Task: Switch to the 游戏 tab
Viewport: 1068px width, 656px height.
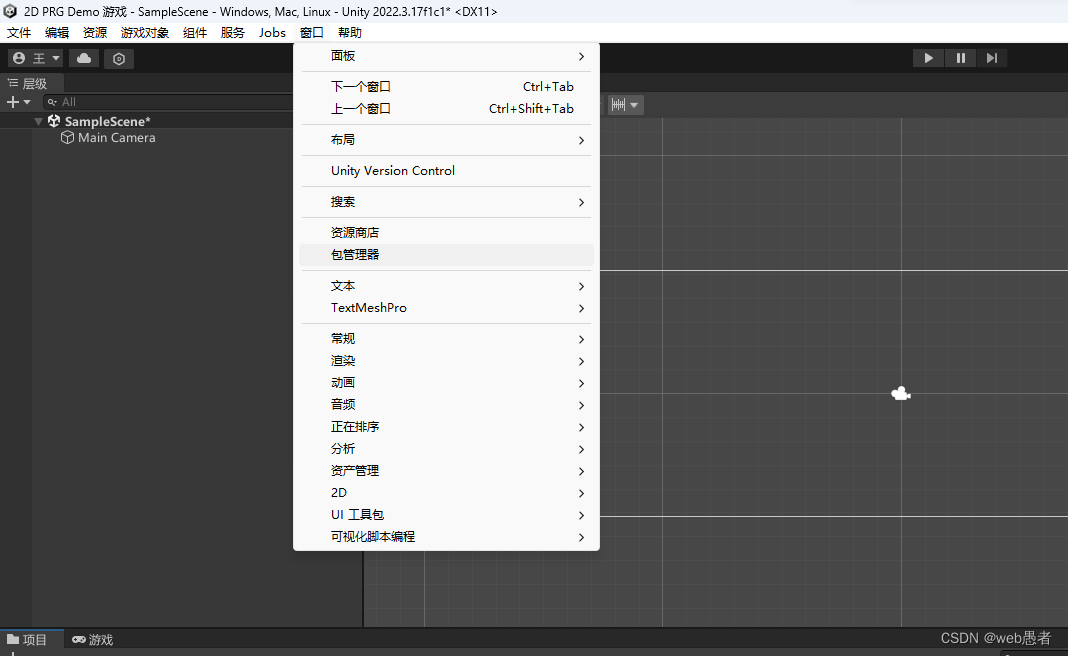Action: coord(92,639)
